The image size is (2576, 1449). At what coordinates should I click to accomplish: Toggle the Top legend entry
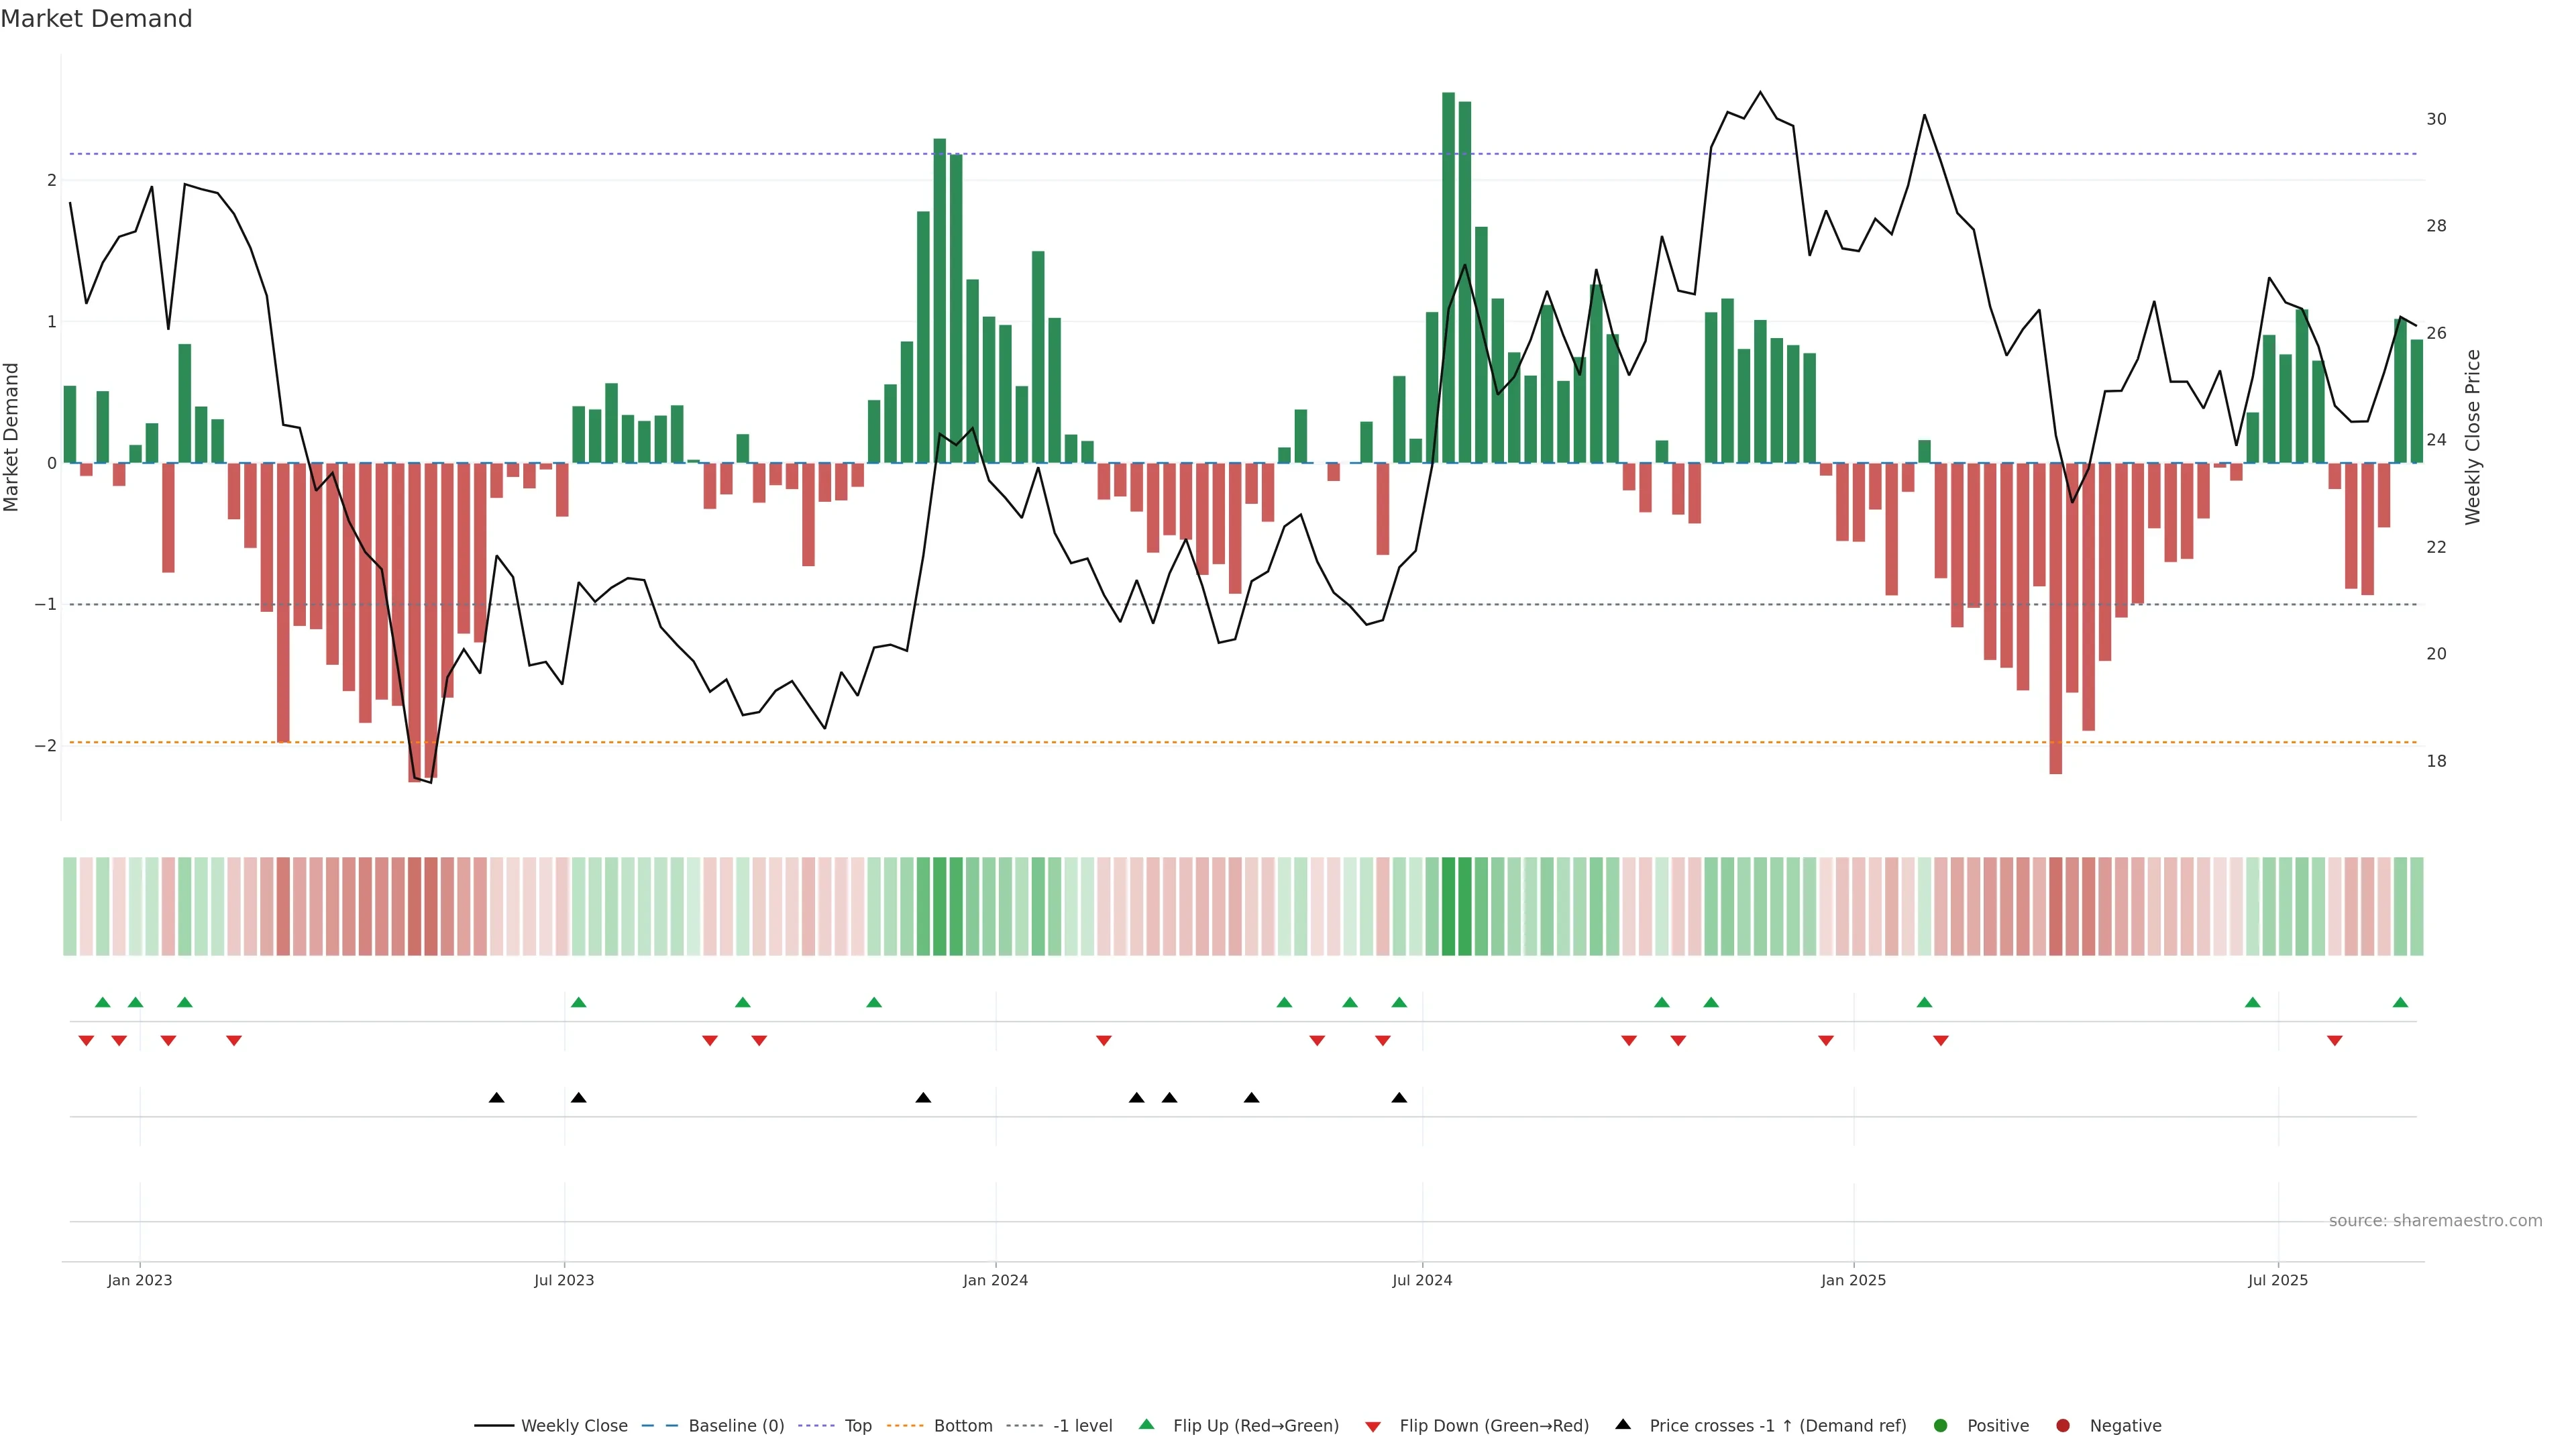[x=858, y=1425]
